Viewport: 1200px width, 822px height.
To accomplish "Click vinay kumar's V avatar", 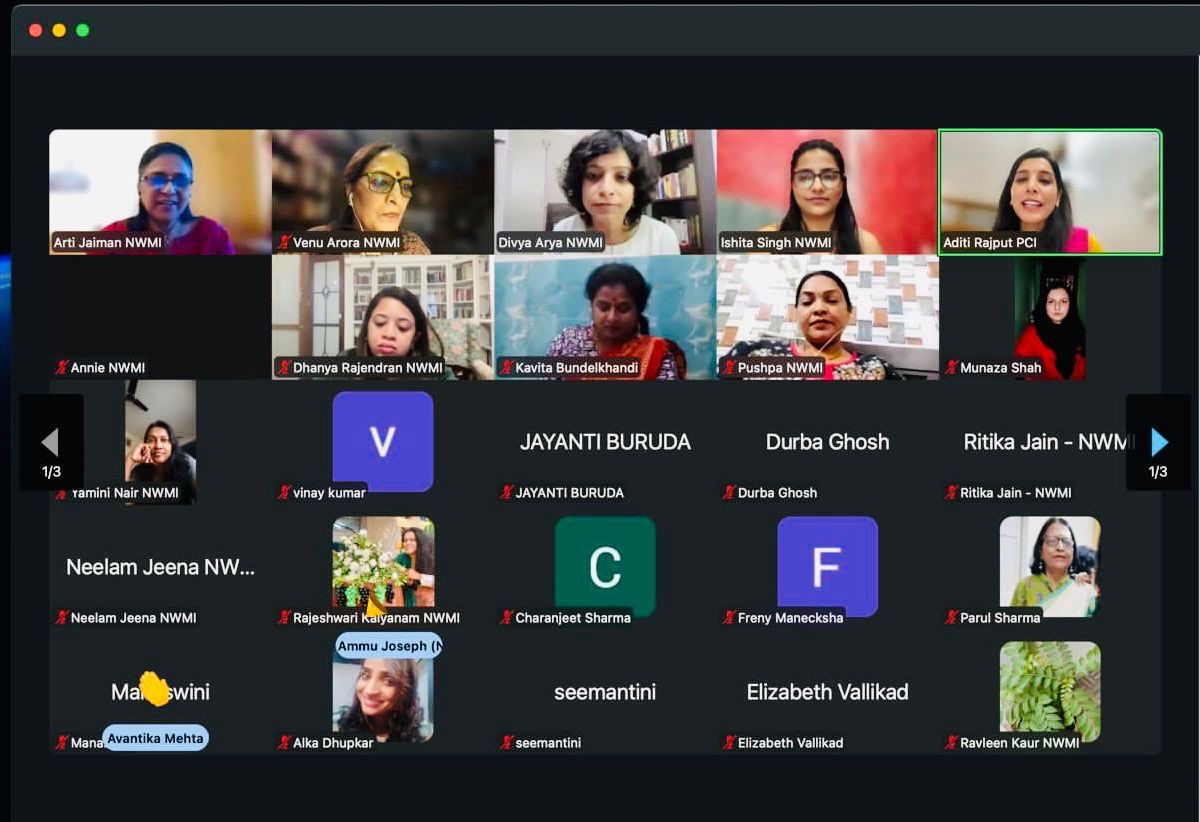I will coord(382,441).
